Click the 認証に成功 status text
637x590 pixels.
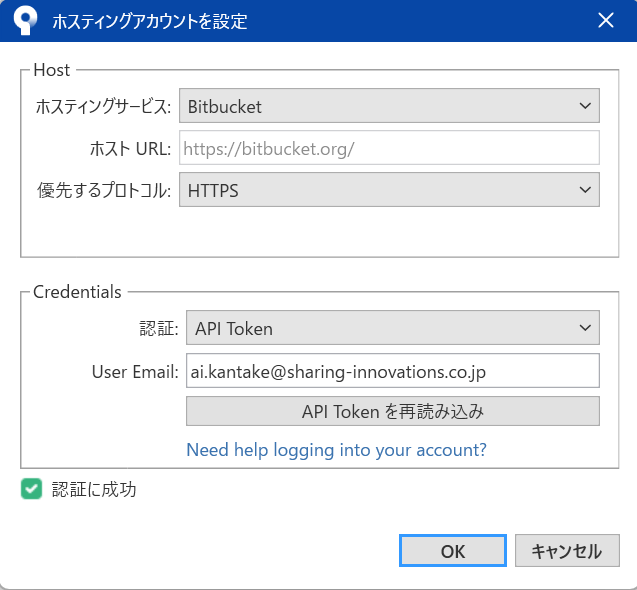coord(94,489)
